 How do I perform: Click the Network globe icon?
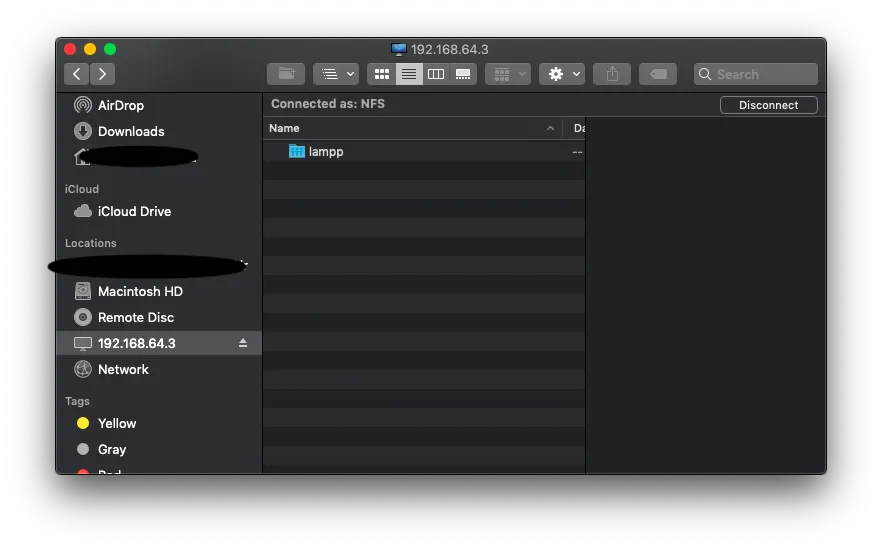click(83, 369)
